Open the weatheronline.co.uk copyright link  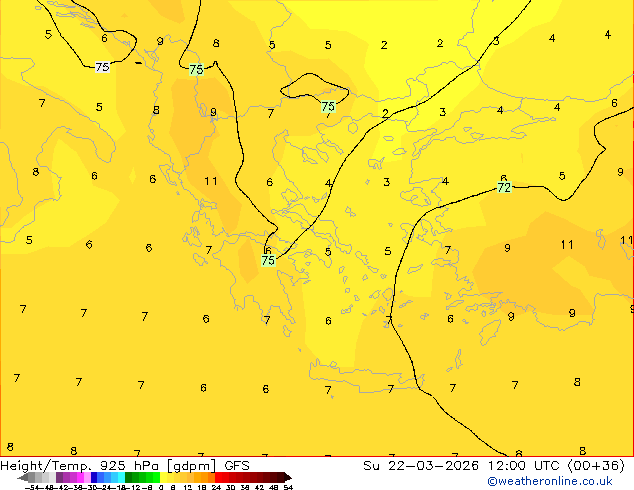click(550, 481)
